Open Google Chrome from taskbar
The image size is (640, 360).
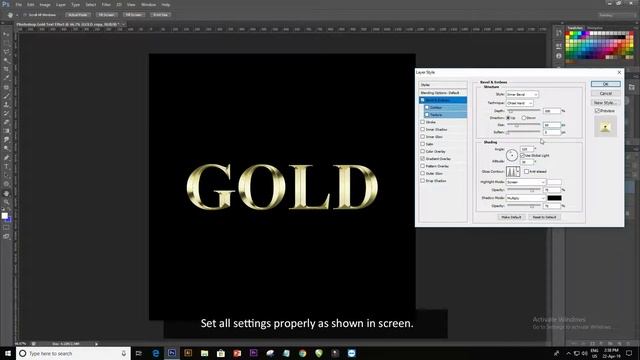point(302,353)
